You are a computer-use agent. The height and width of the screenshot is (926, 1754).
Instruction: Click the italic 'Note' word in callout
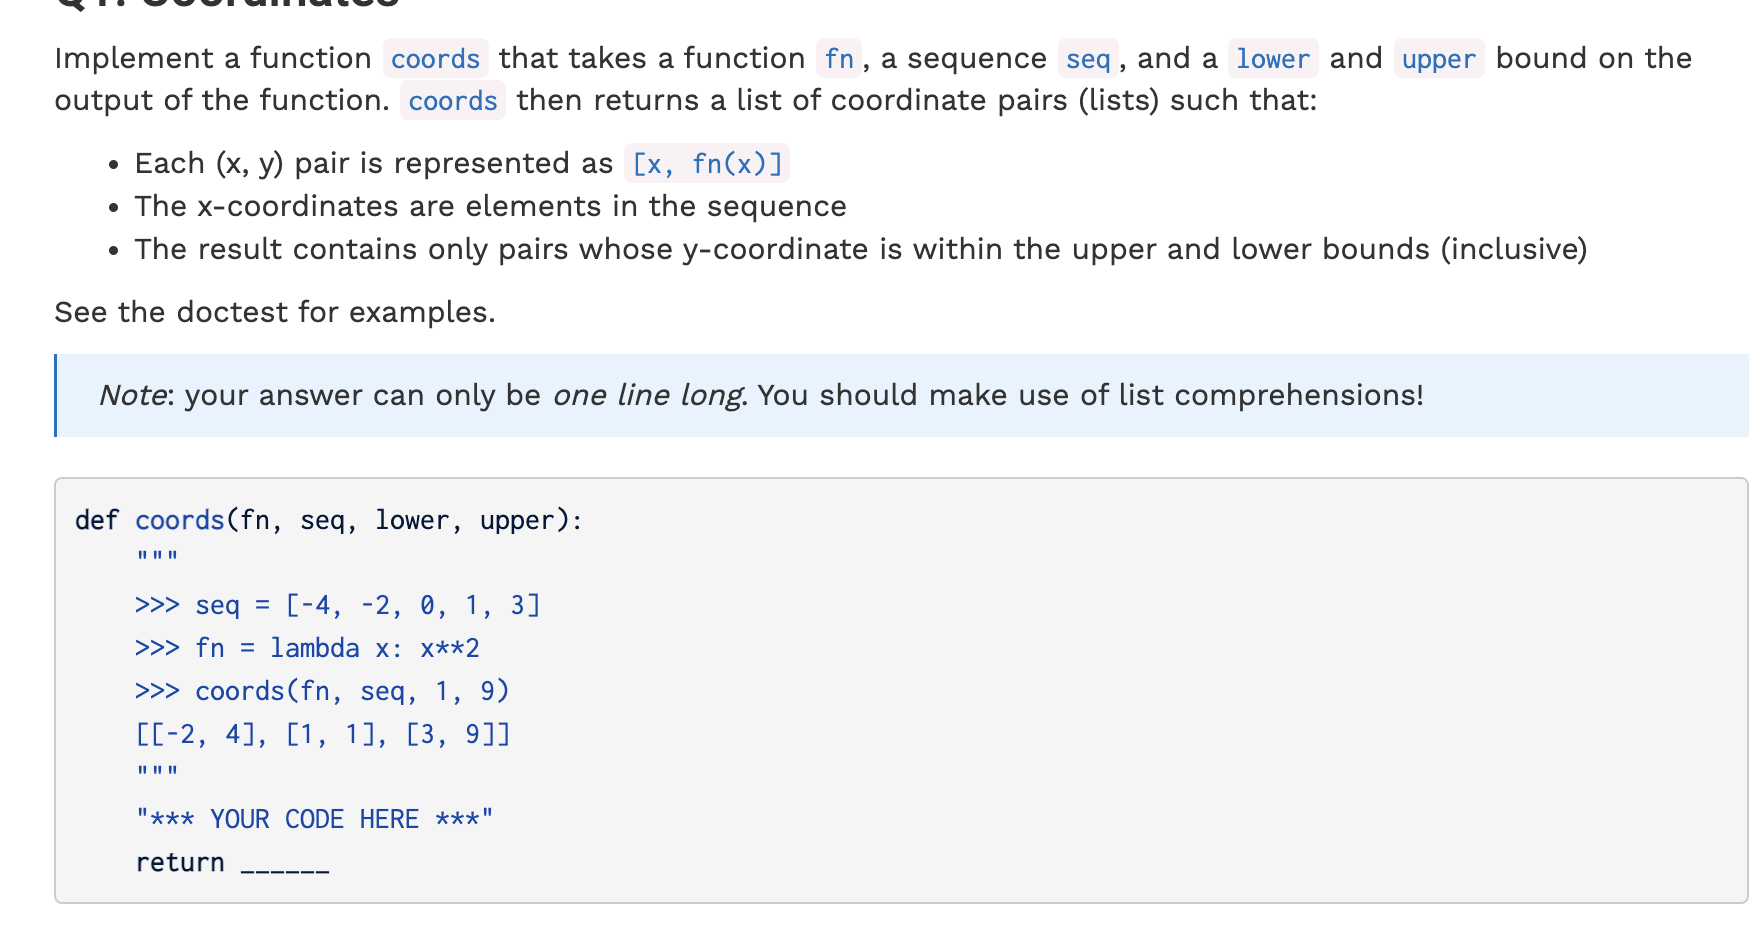tap(132, 395)
